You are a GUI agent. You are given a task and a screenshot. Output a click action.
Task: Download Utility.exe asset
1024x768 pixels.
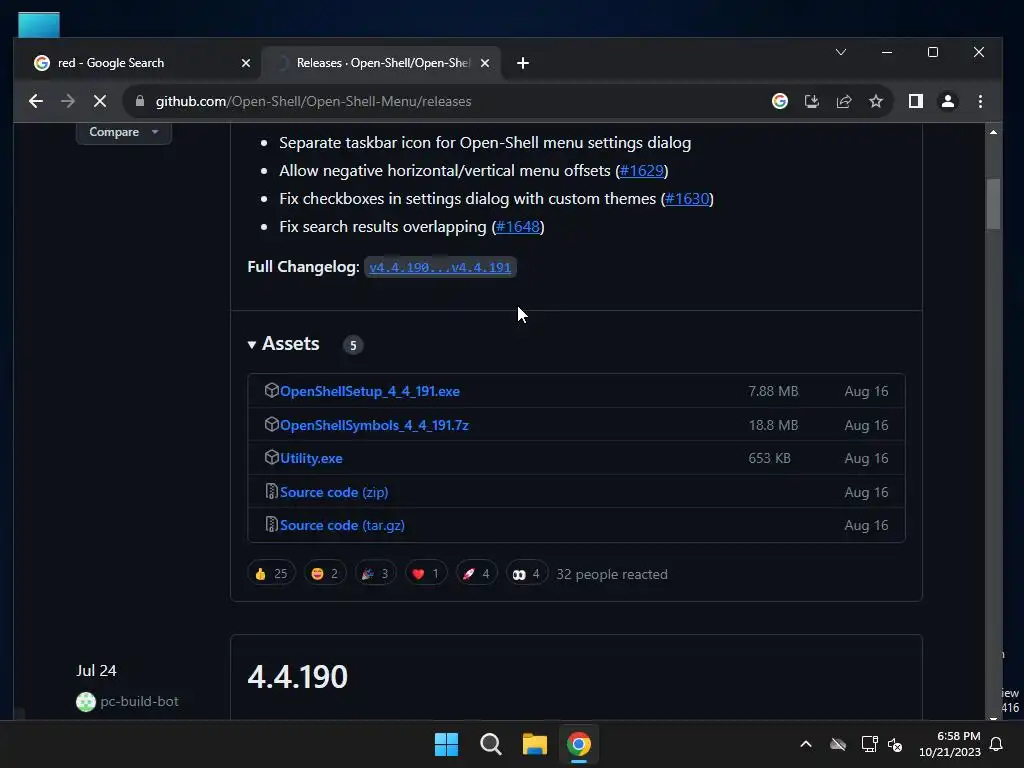pos(311,458)
